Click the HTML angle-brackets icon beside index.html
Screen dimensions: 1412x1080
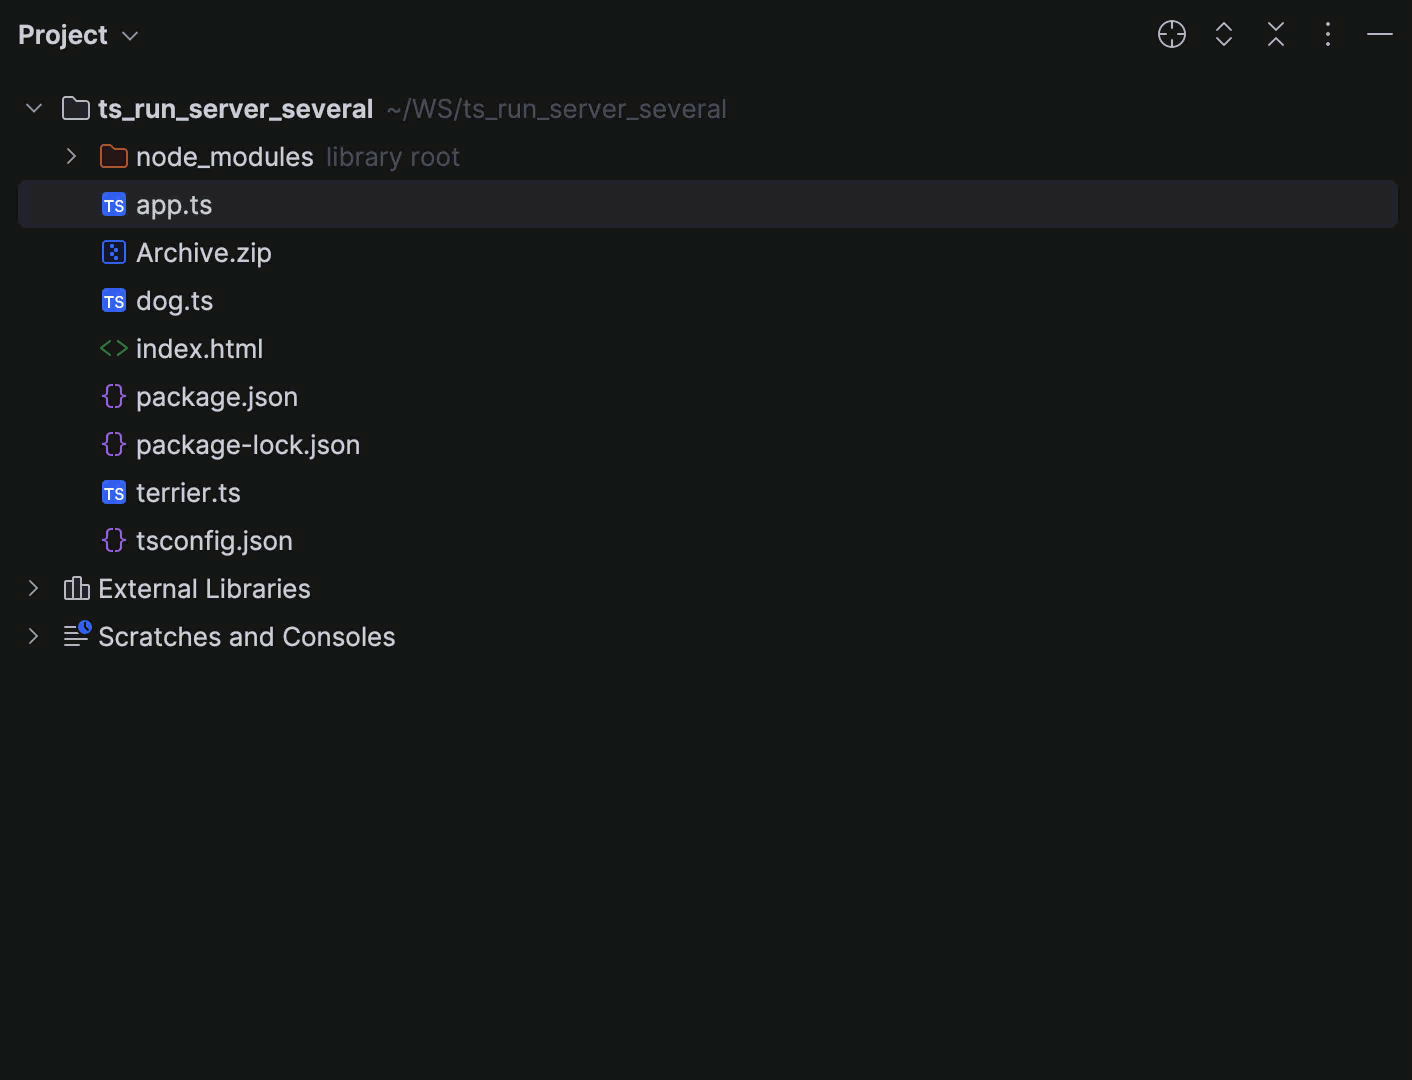tap(113, 348)
